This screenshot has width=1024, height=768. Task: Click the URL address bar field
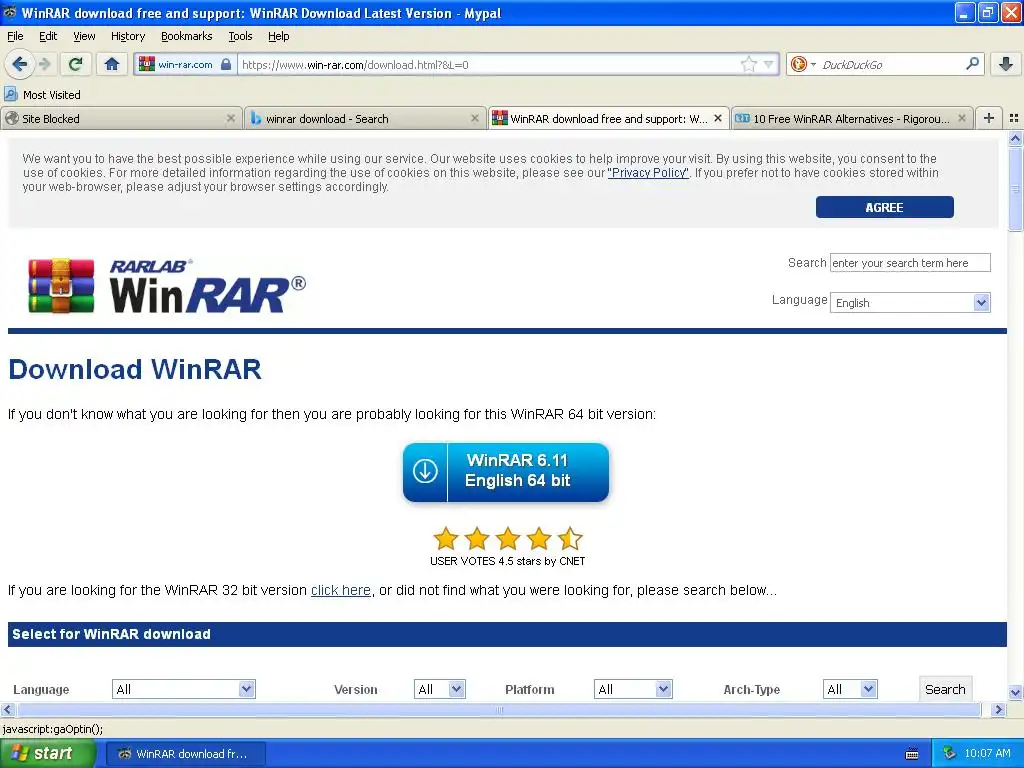point(488,64)
